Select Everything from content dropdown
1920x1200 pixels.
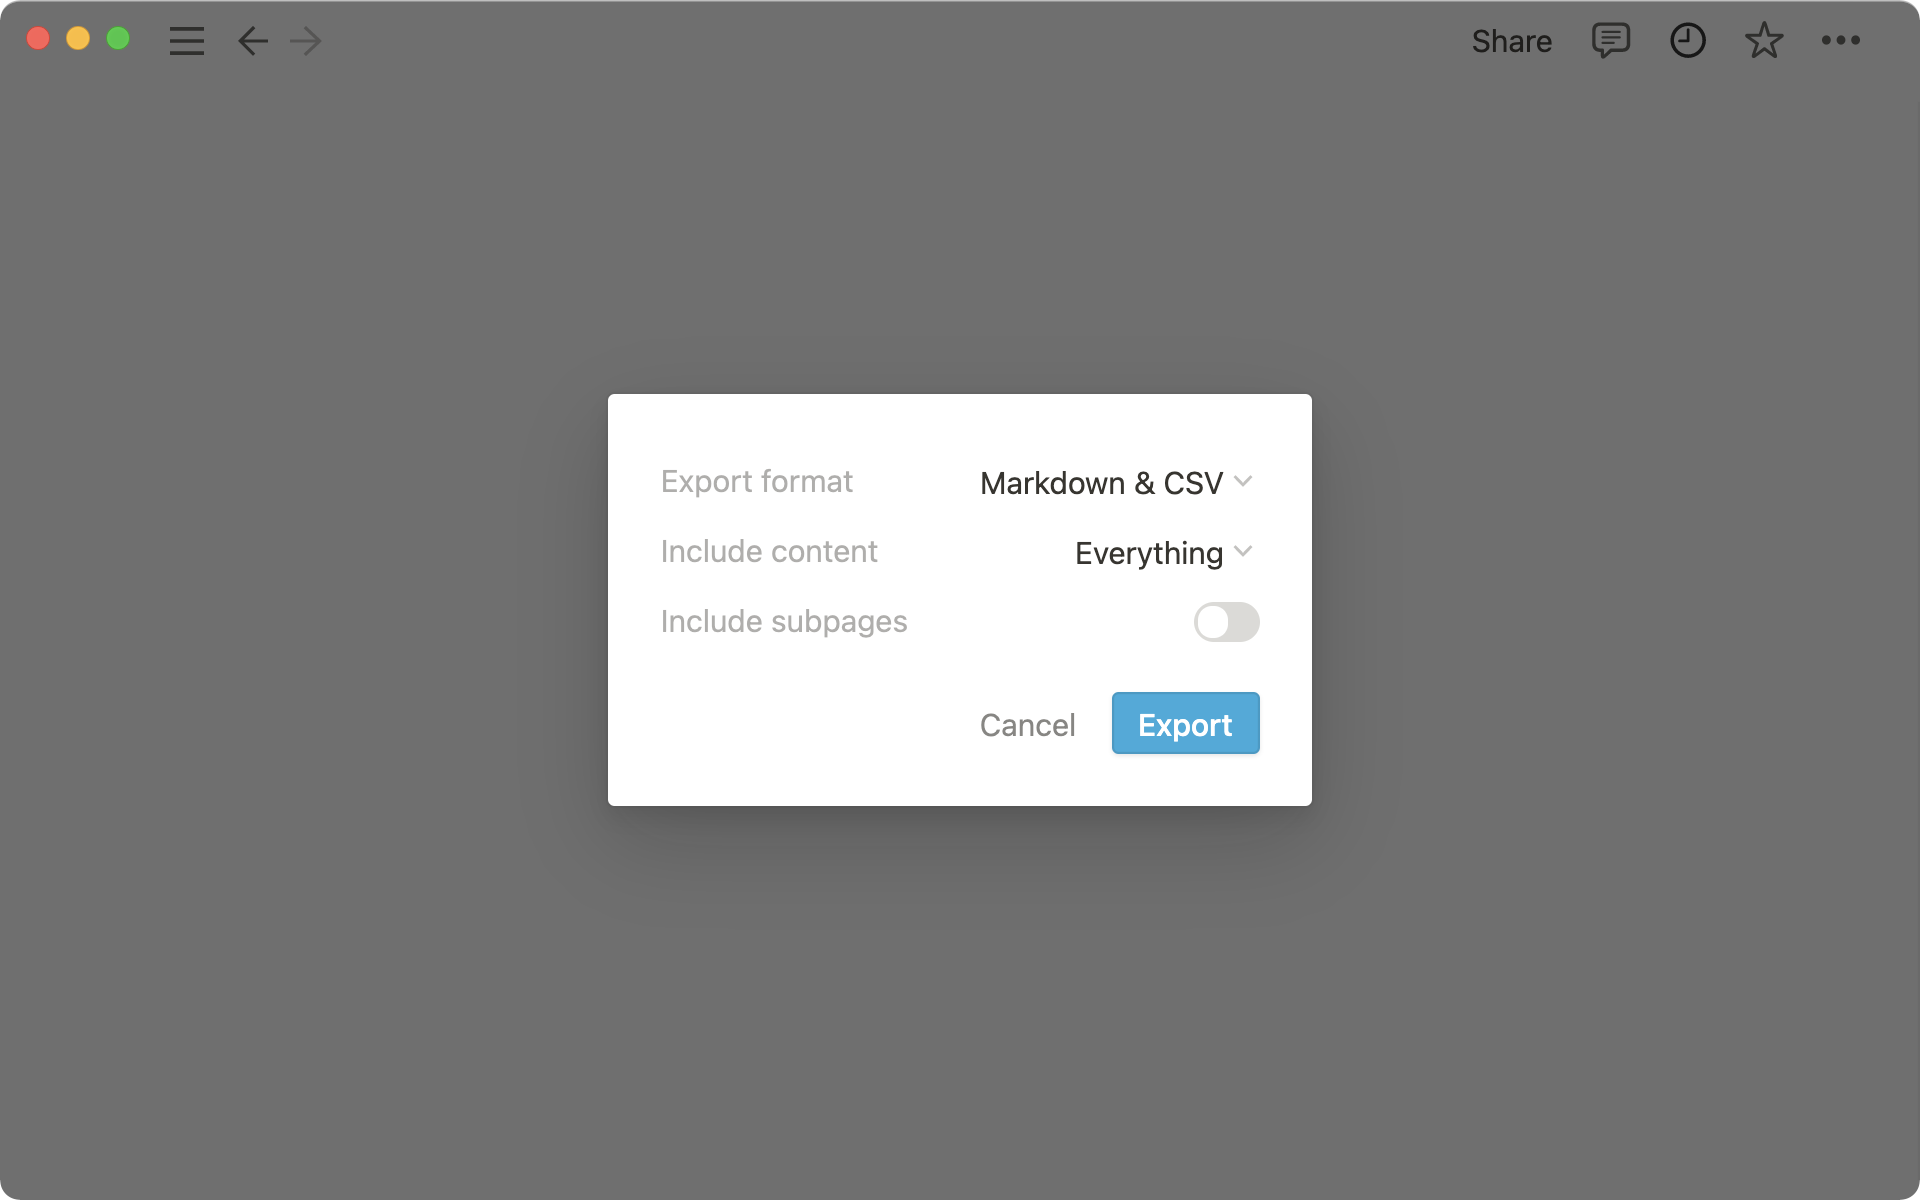pyautogui.click(x=1160, y=552)
